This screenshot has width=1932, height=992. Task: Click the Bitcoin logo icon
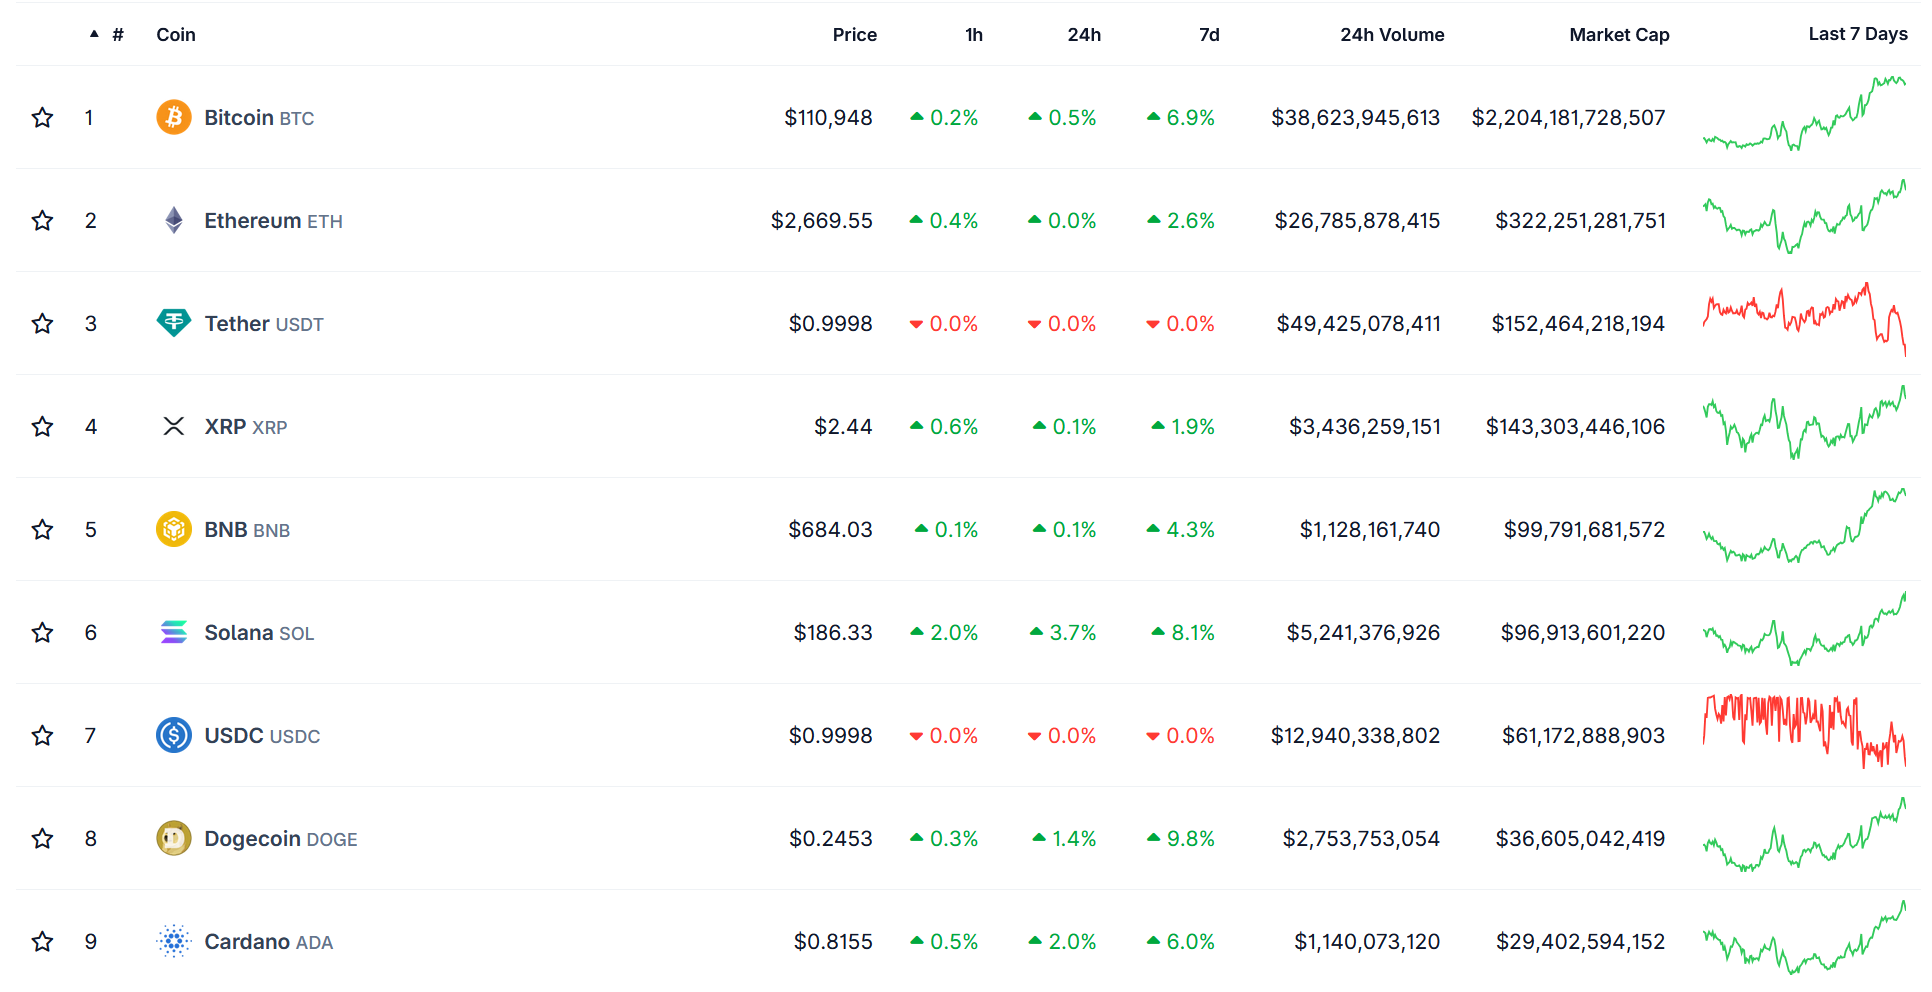point(174,117)
